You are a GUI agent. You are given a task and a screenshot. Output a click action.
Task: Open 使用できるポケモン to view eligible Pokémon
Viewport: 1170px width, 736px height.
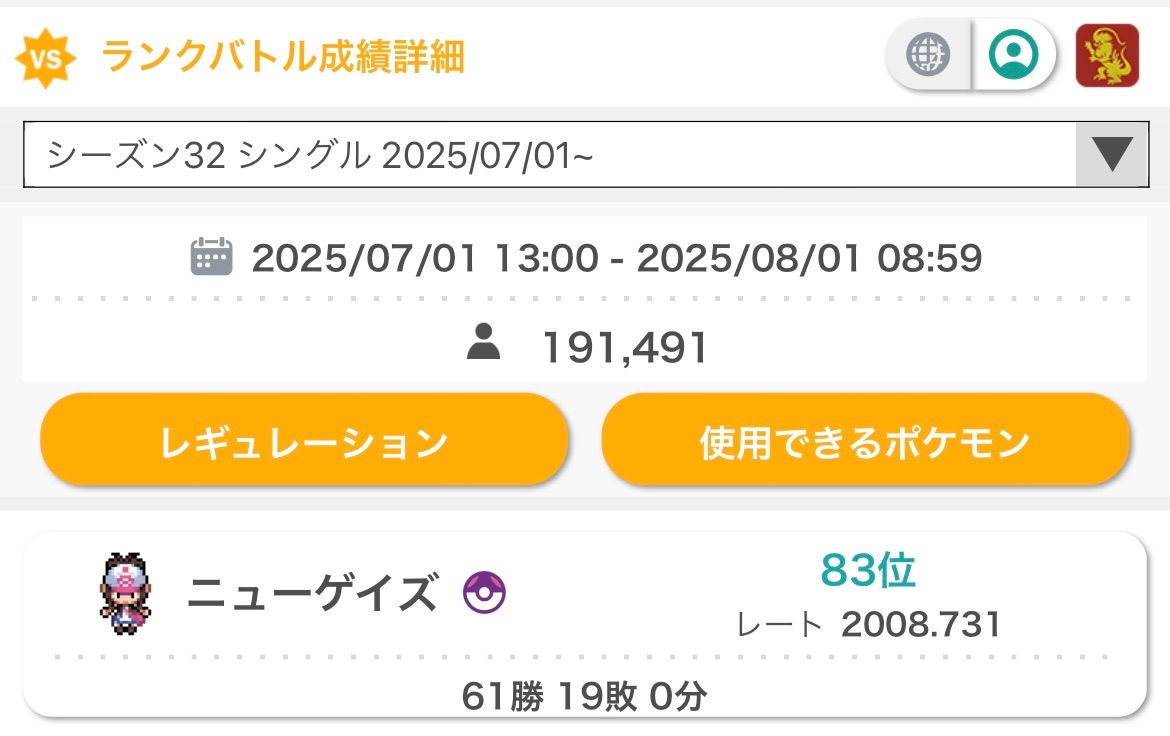(x=865, y=440)
